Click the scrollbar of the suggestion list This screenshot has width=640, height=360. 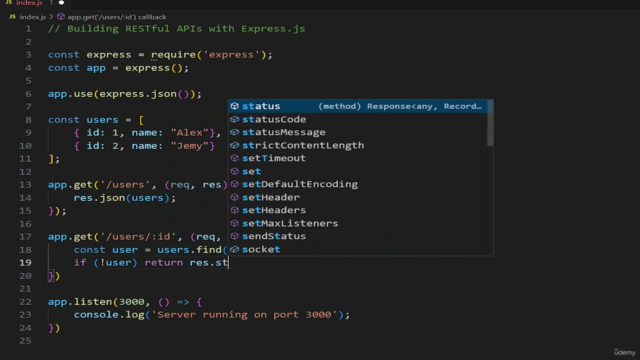point(490,123)
